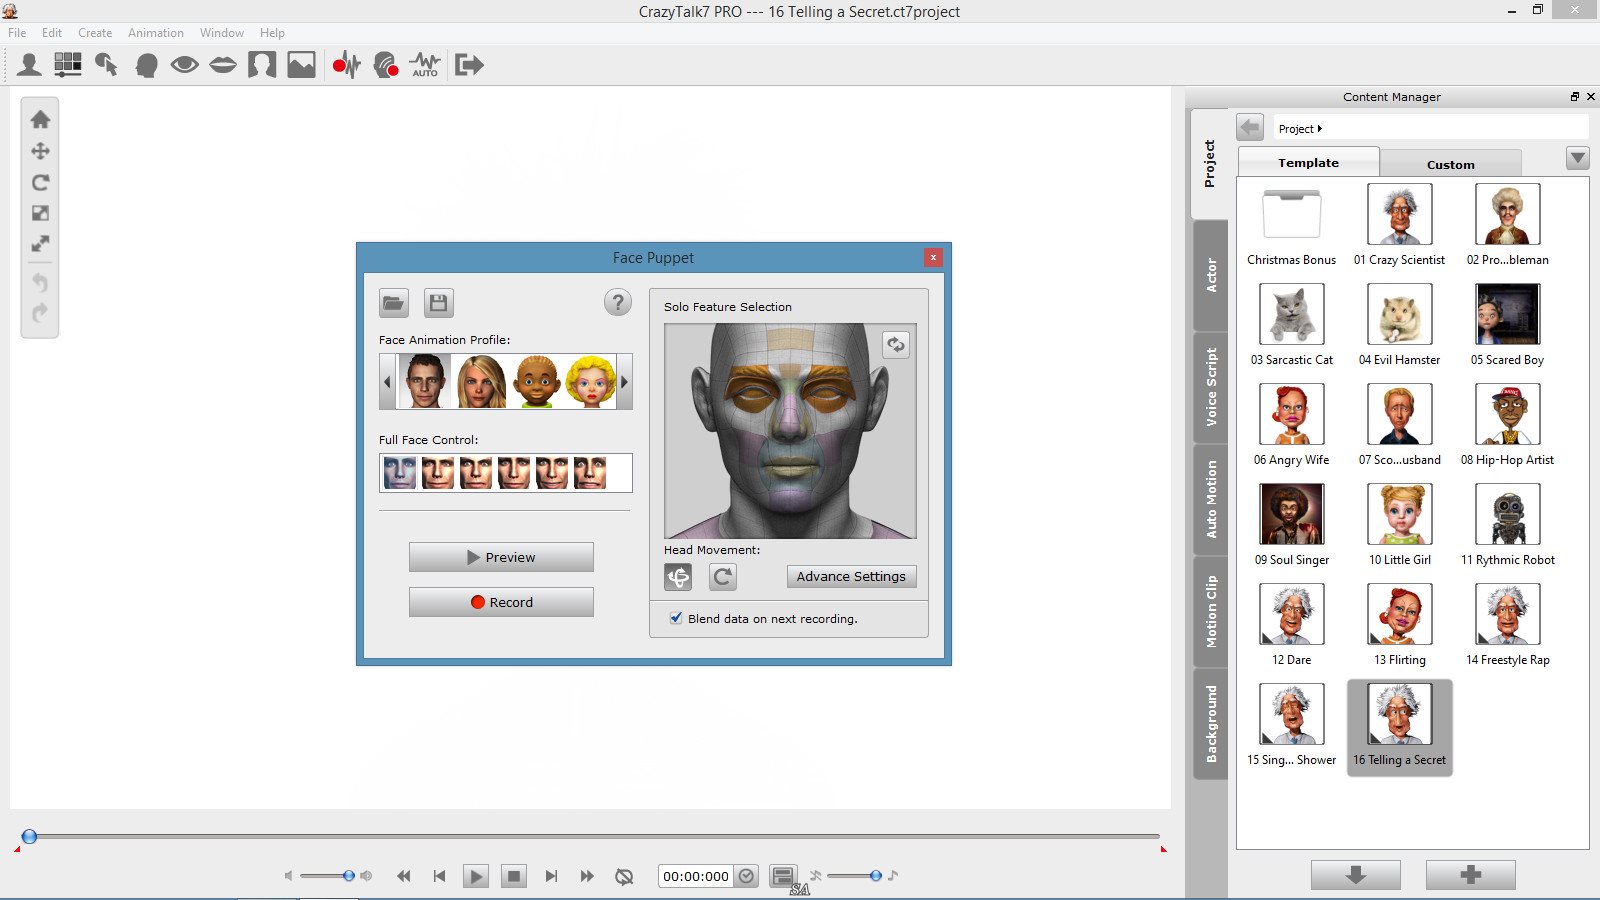Open the Voice Script side tab
This screenshot has width=1600, height=900.
coord(1210,387)
